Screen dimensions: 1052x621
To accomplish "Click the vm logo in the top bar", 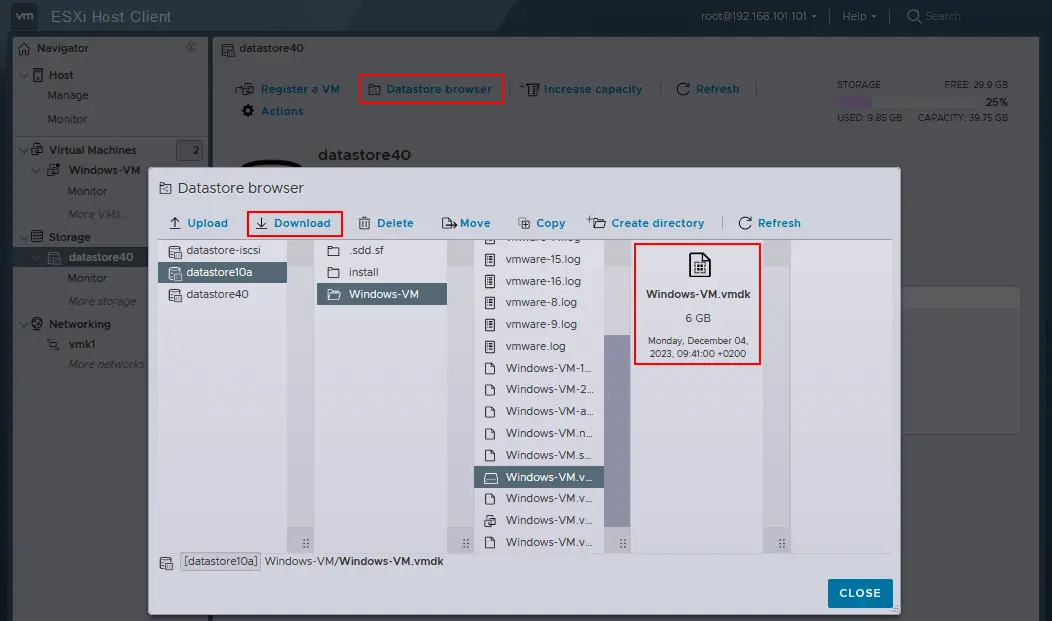I will (25, 16).
